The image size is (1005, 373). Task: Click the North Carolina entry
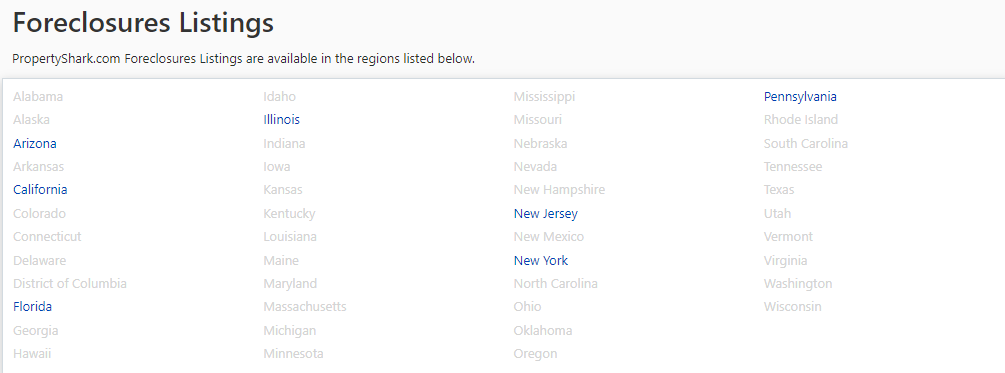pos(556,283)
